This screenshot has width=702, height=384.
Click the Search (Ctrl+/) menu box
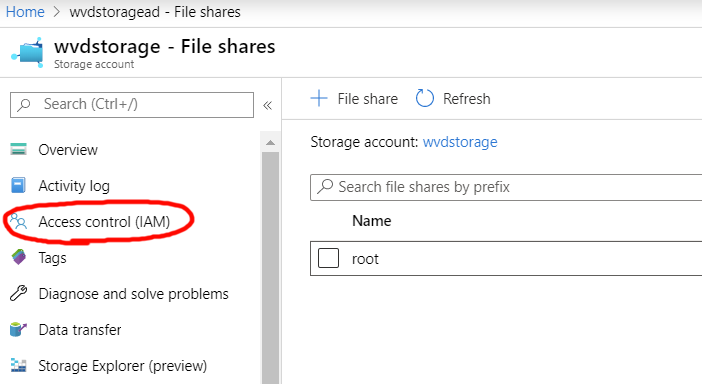132,105
